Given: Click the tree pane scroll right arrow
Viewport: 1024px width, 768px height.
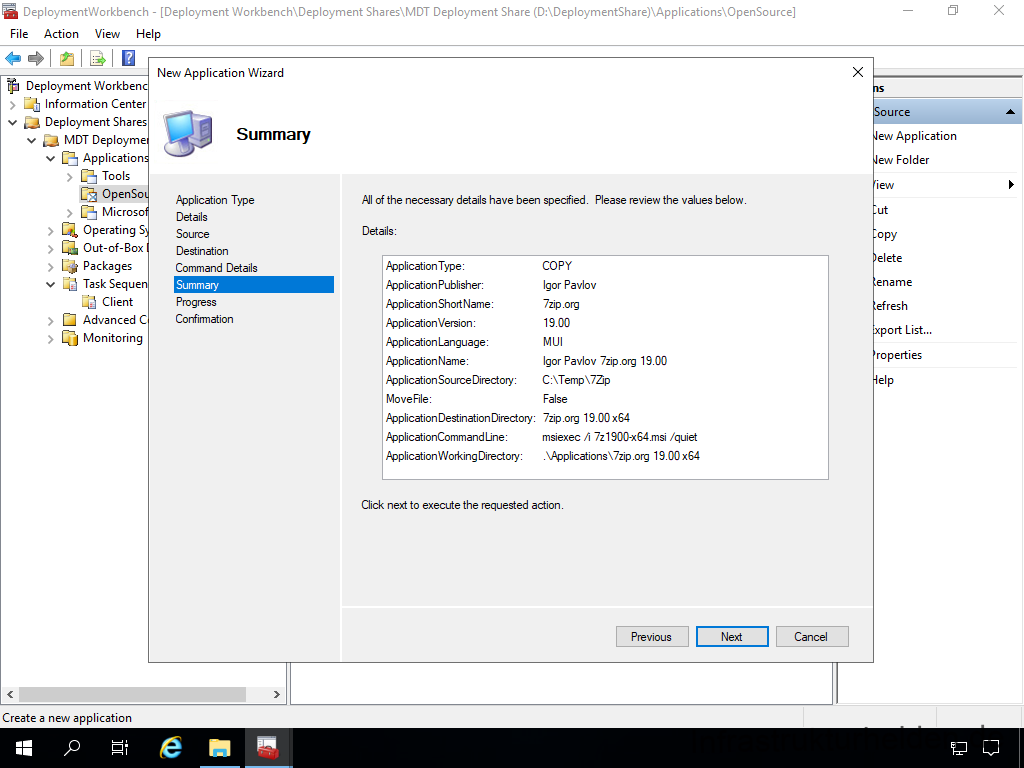Looking at the screenshot, I should point(276,694).
